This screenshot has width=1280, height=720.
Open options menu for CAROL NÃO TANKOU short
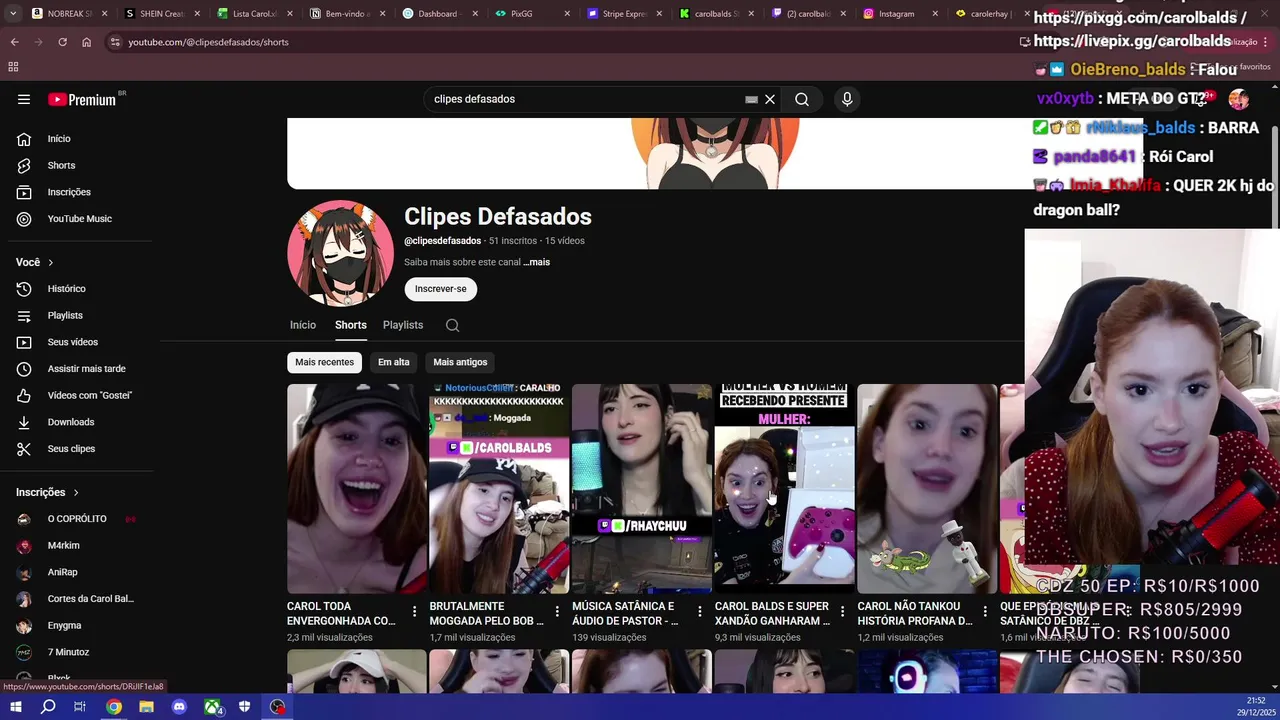[984, 611]
